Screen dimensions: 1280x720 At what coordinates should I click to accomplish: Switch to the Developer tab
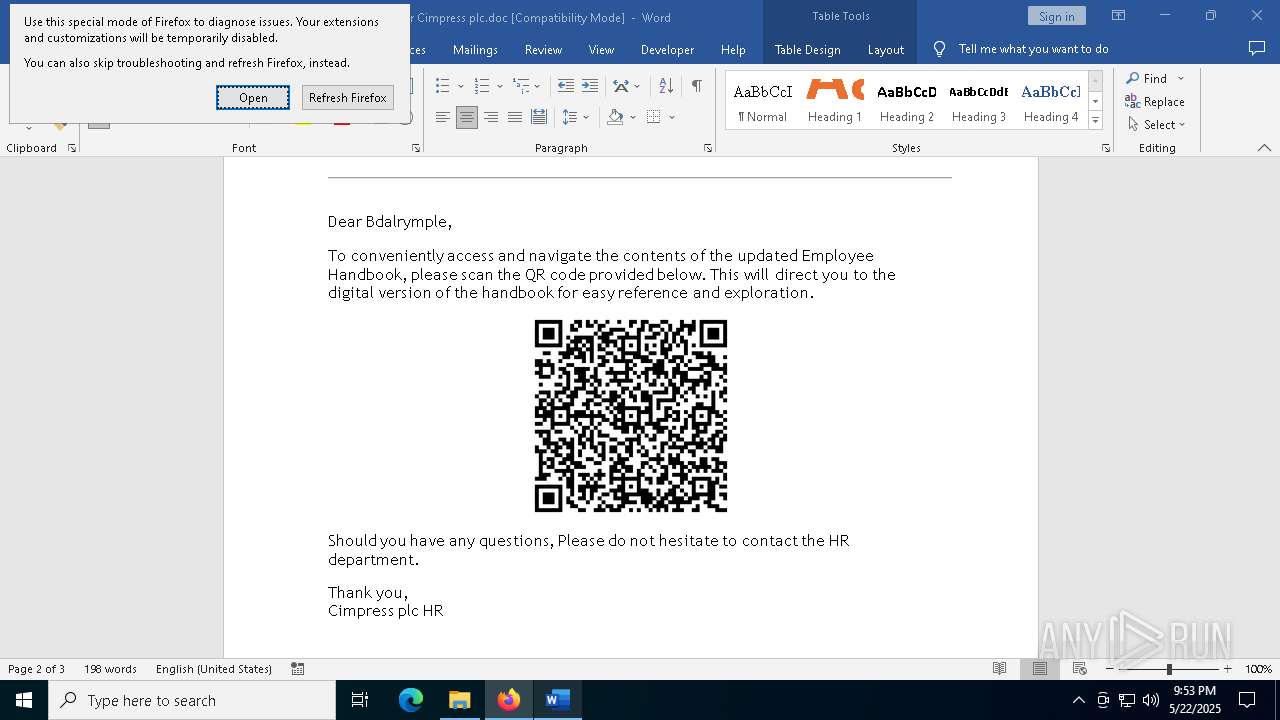pos(667,49)
